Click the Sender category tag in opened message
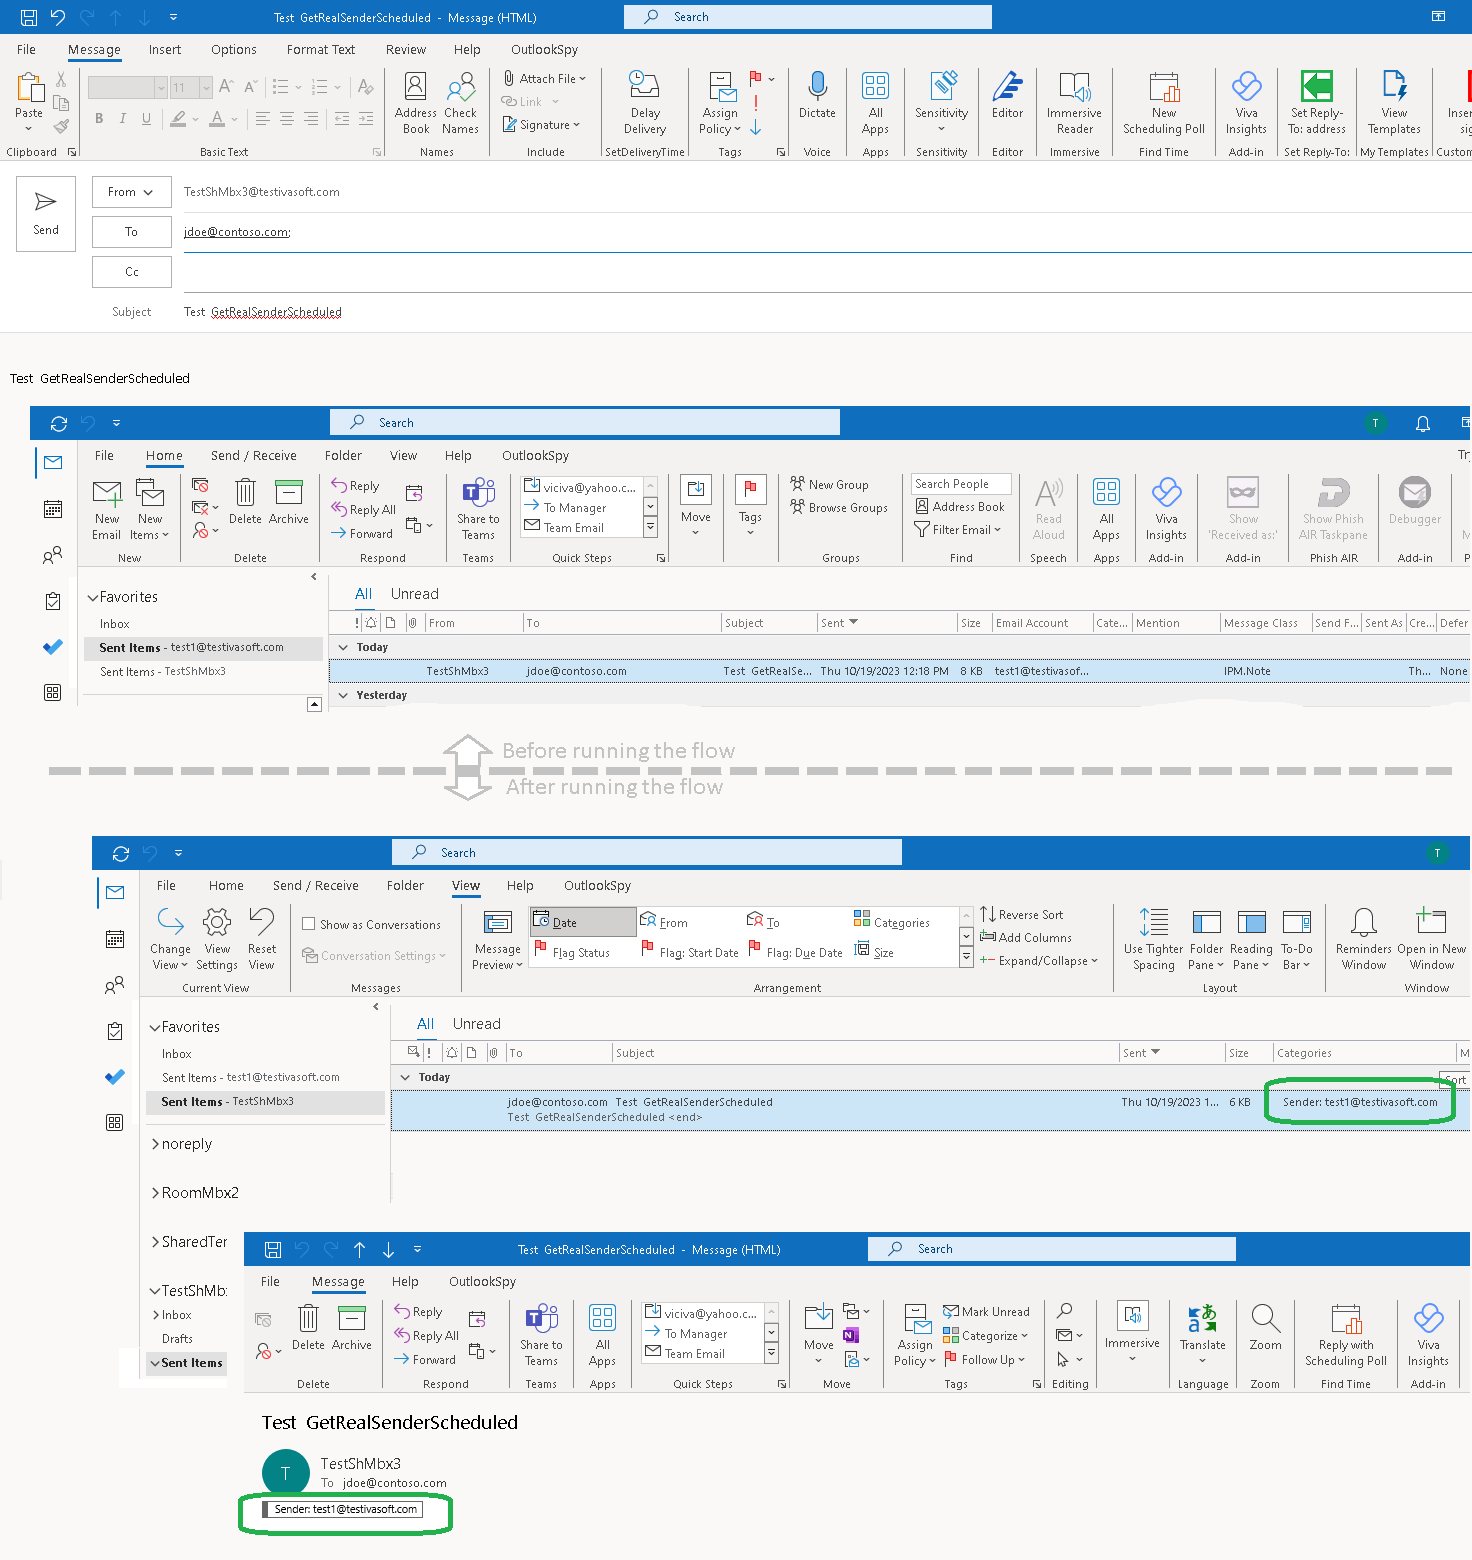Screen dimensions: 1472x1560 coord(343,1510)
